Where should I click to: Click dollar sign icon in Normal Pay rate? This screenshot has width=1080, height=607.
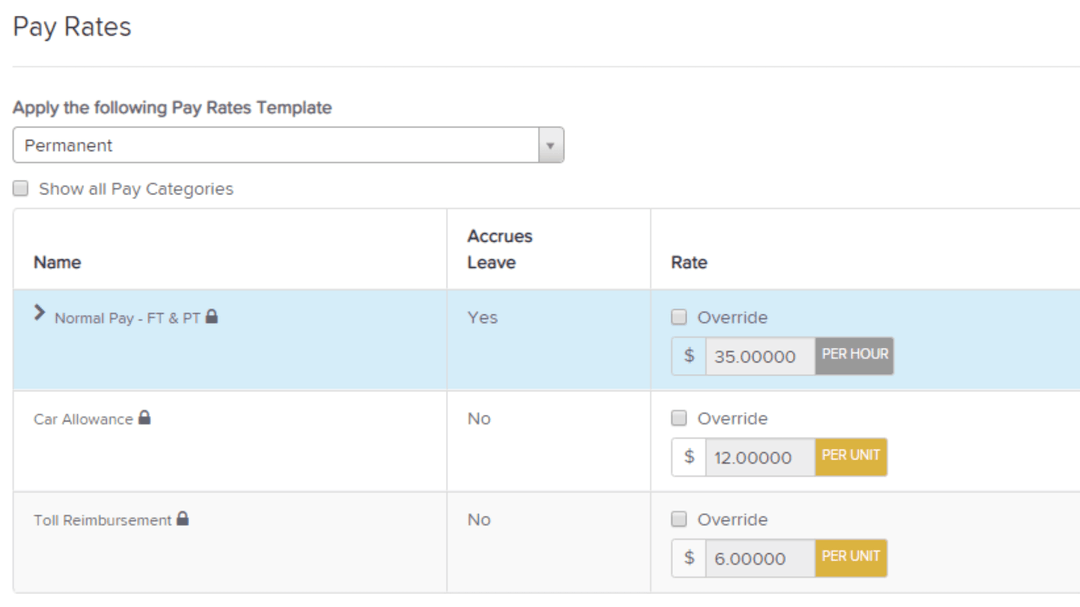[x=689, y=355]
